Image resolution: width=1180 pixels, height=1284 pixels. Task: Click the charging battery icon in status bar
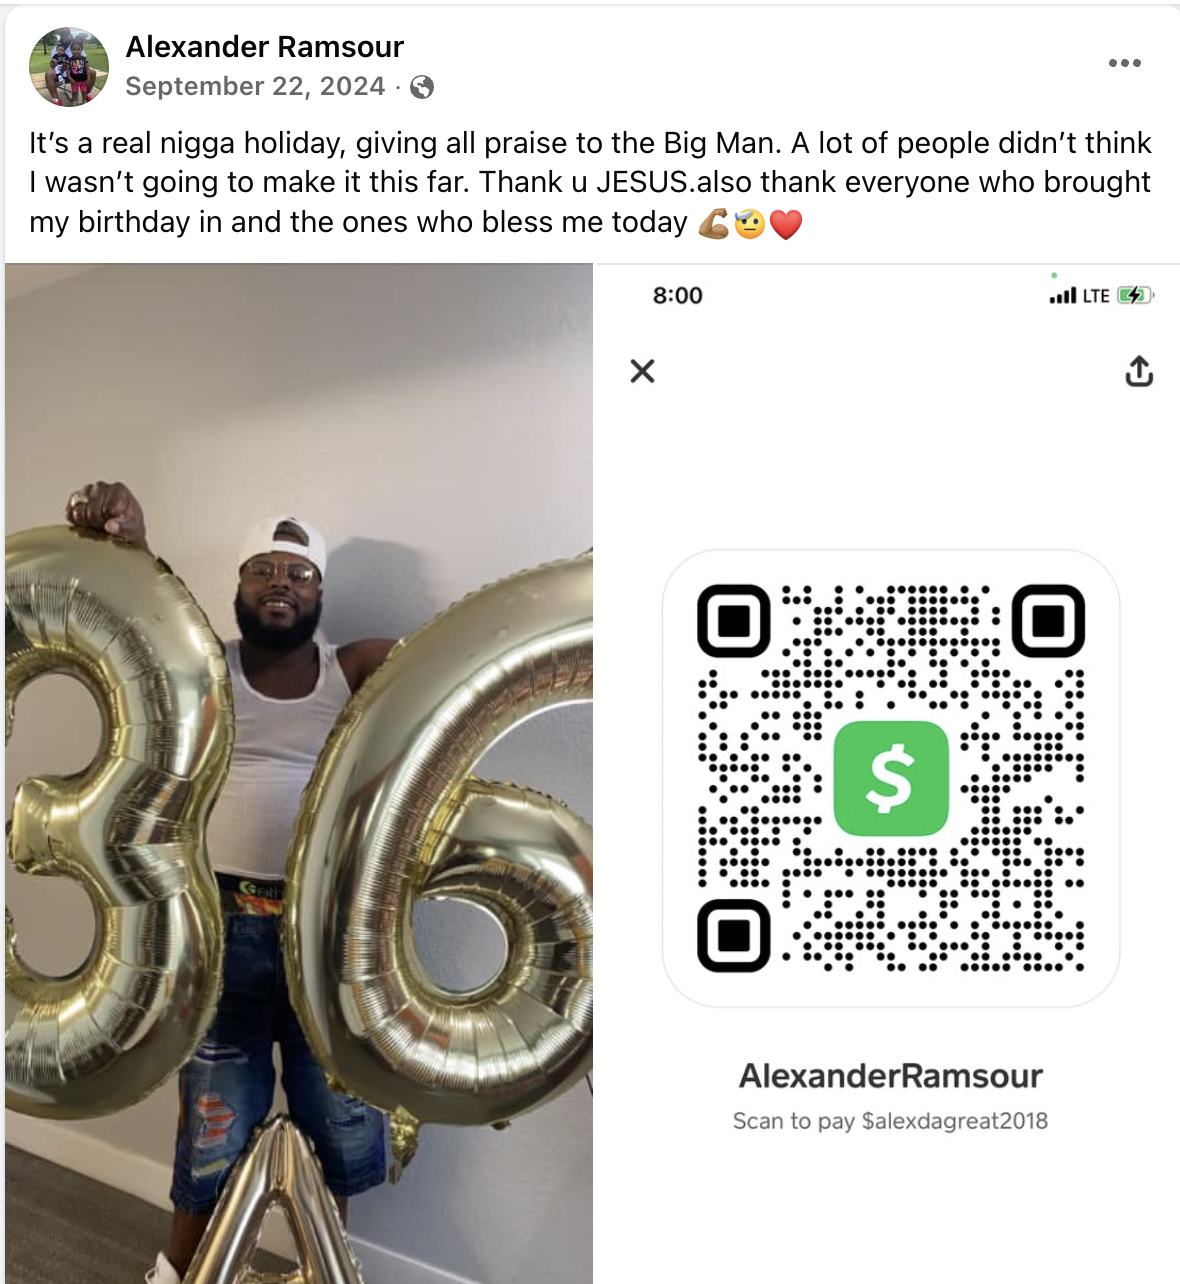pos(1136,295)
